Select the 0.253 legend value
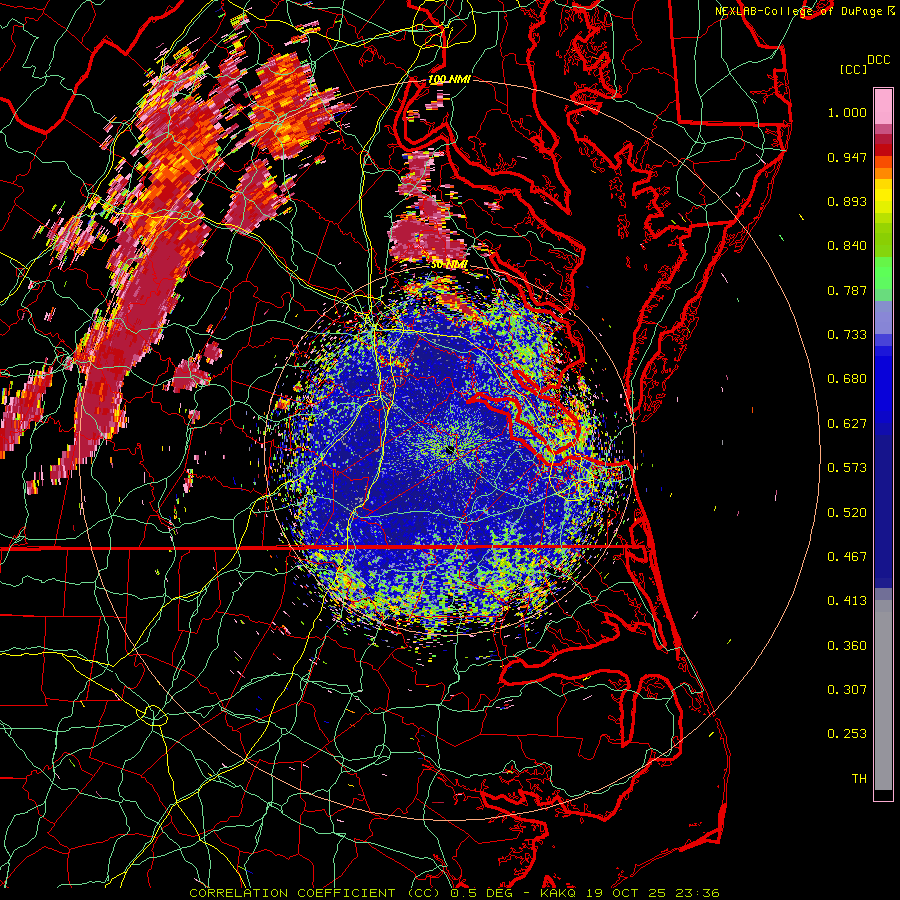900x900 pixels. [x=847, y=734]
